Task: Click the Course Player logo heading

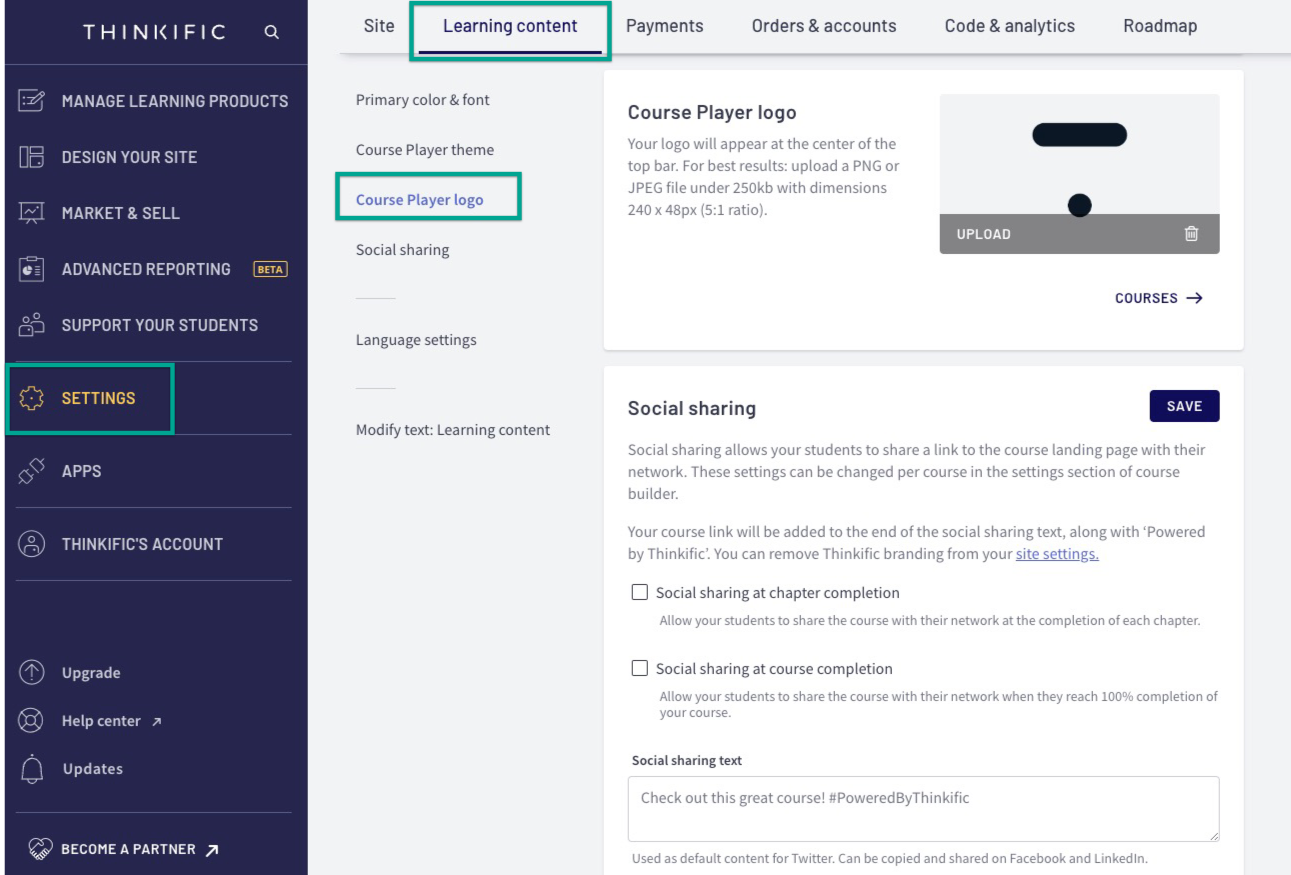Action: click(x=712, y=113)
